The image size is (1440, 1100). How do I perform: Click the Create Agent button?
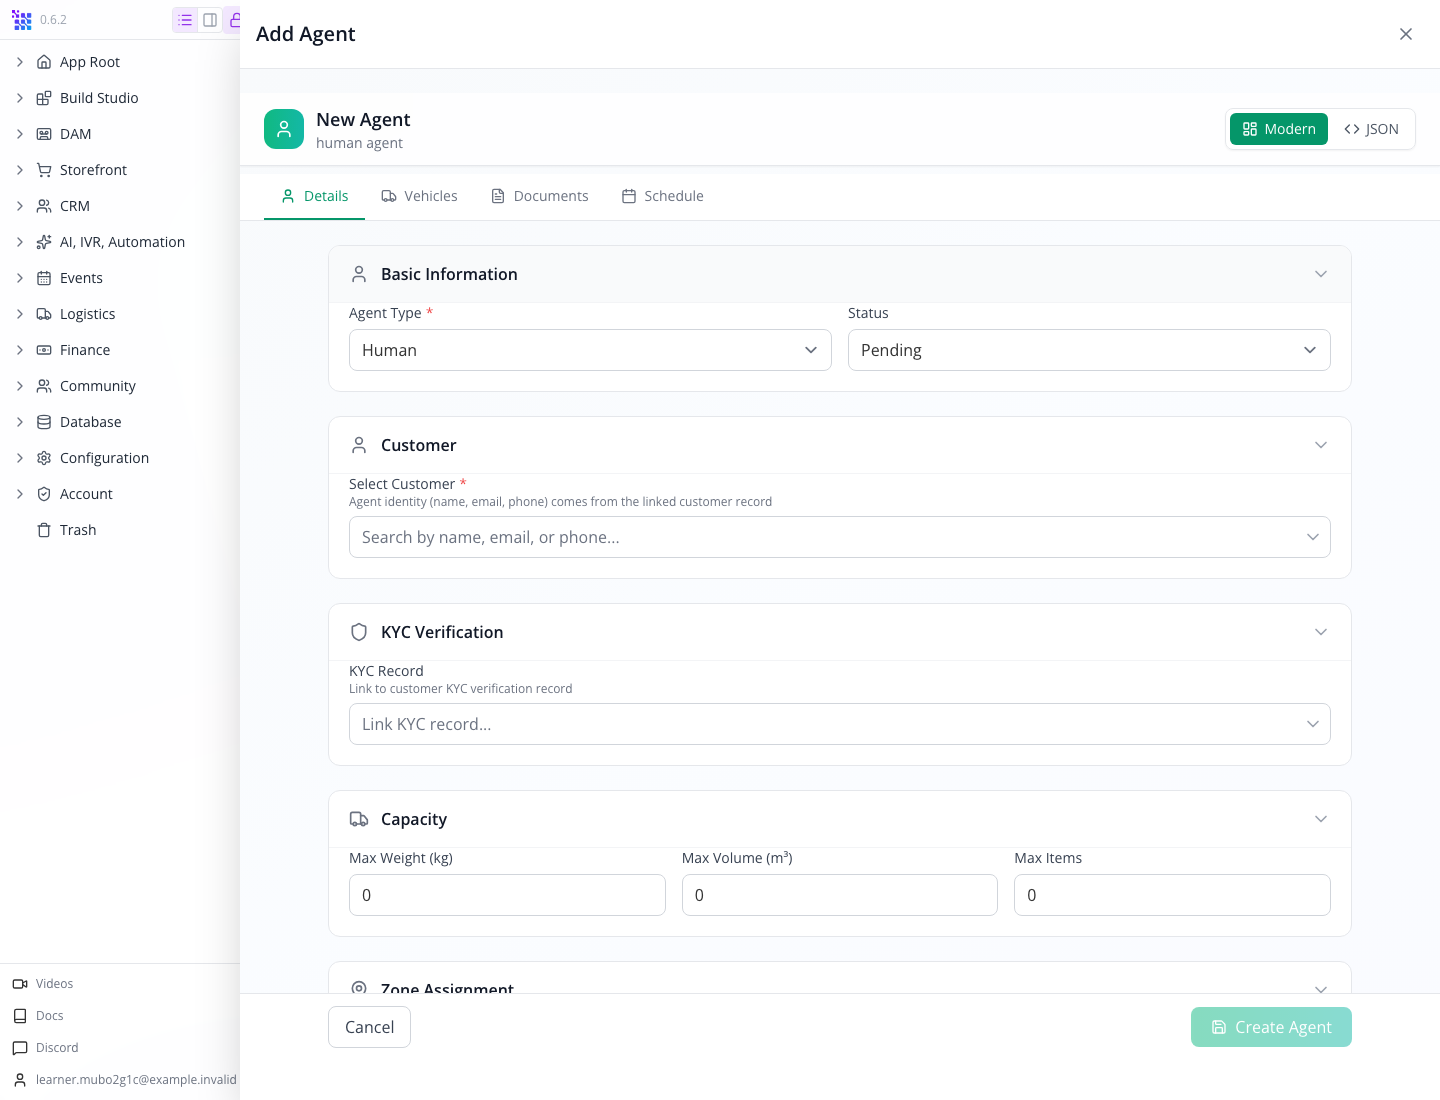[x=1271, y=1027]
